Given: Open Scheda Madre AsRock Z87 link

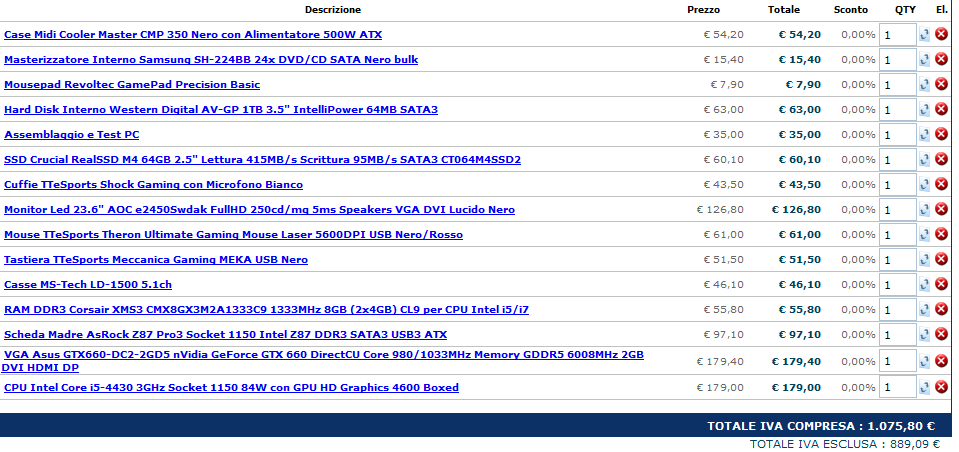Looking at the screenshot, I should point(226,335).
